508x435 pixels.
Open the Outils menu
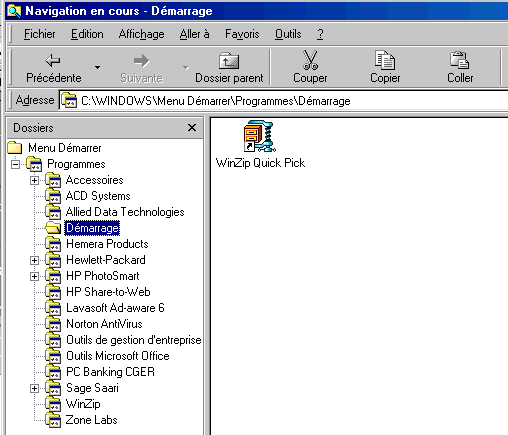click(288, 34)
